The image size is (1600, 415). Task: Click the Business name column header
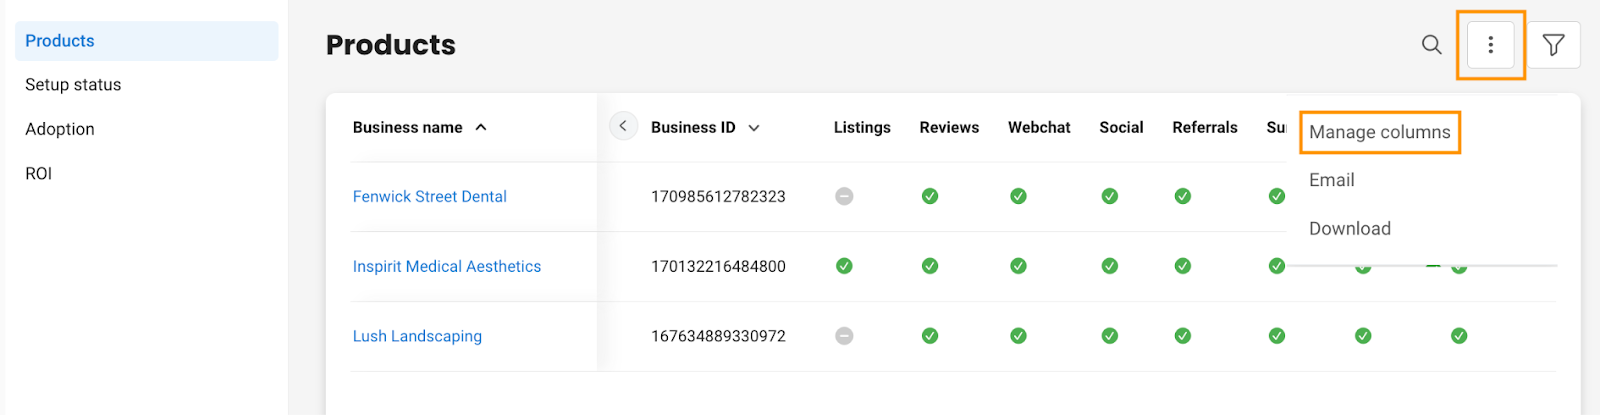(407, 127)
